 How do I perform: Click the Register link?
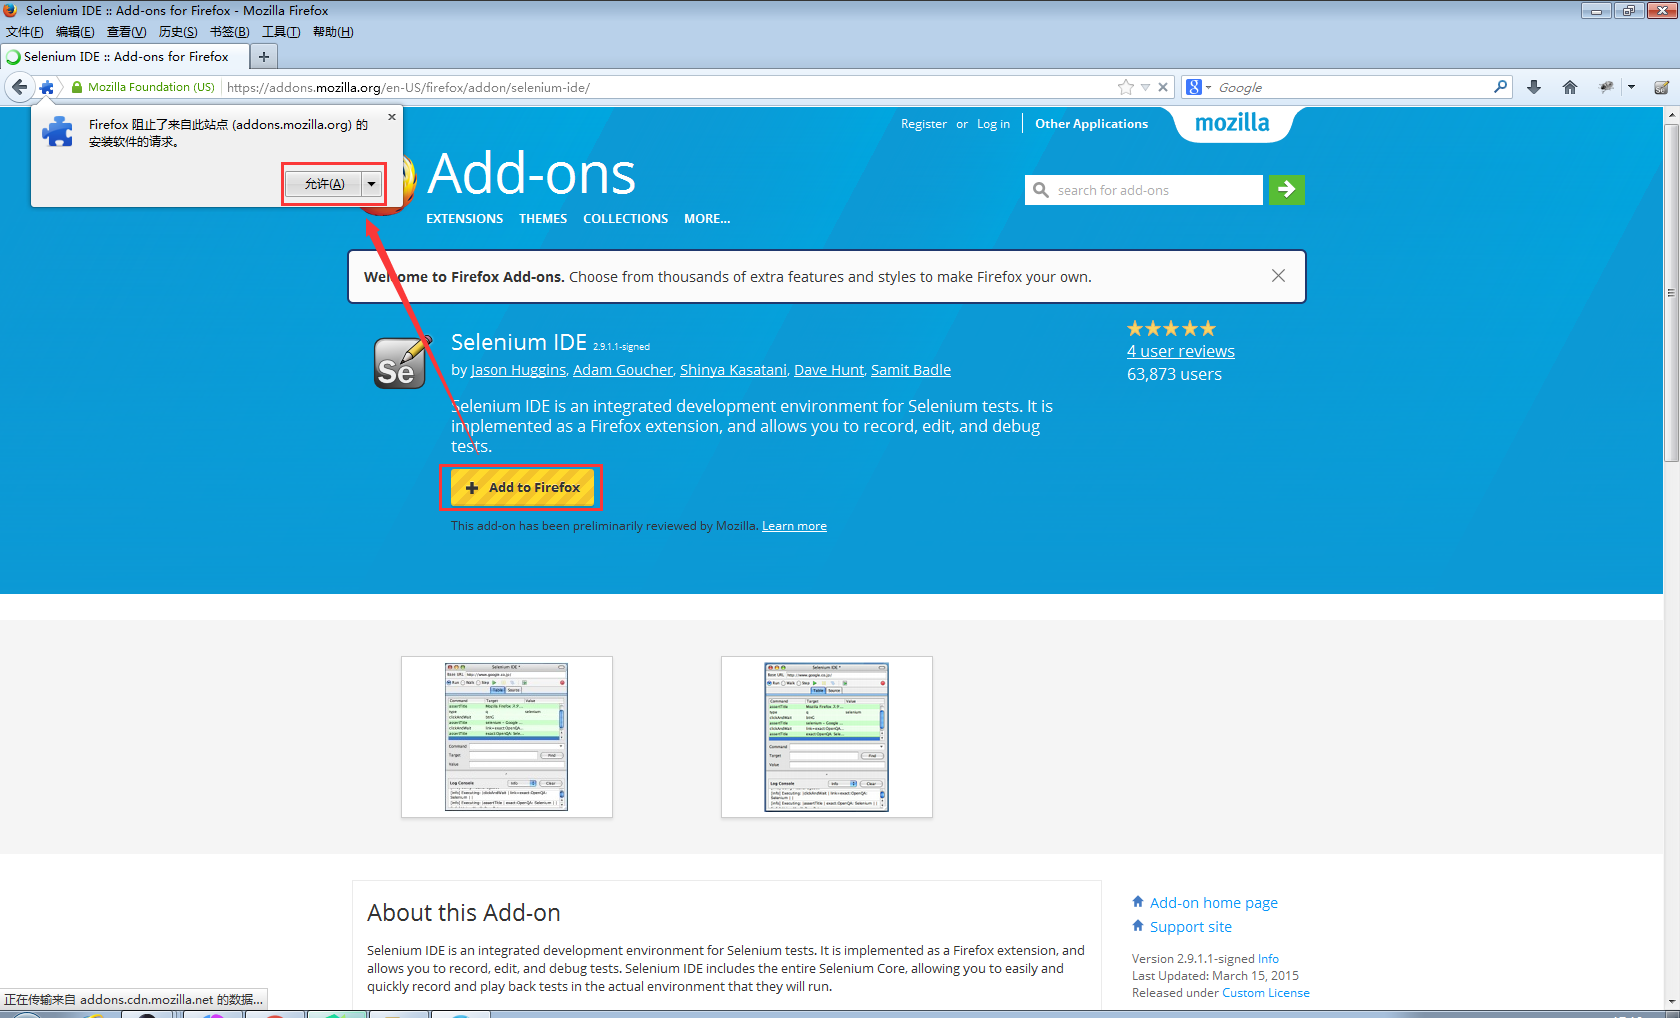click(x=924, y=124)
